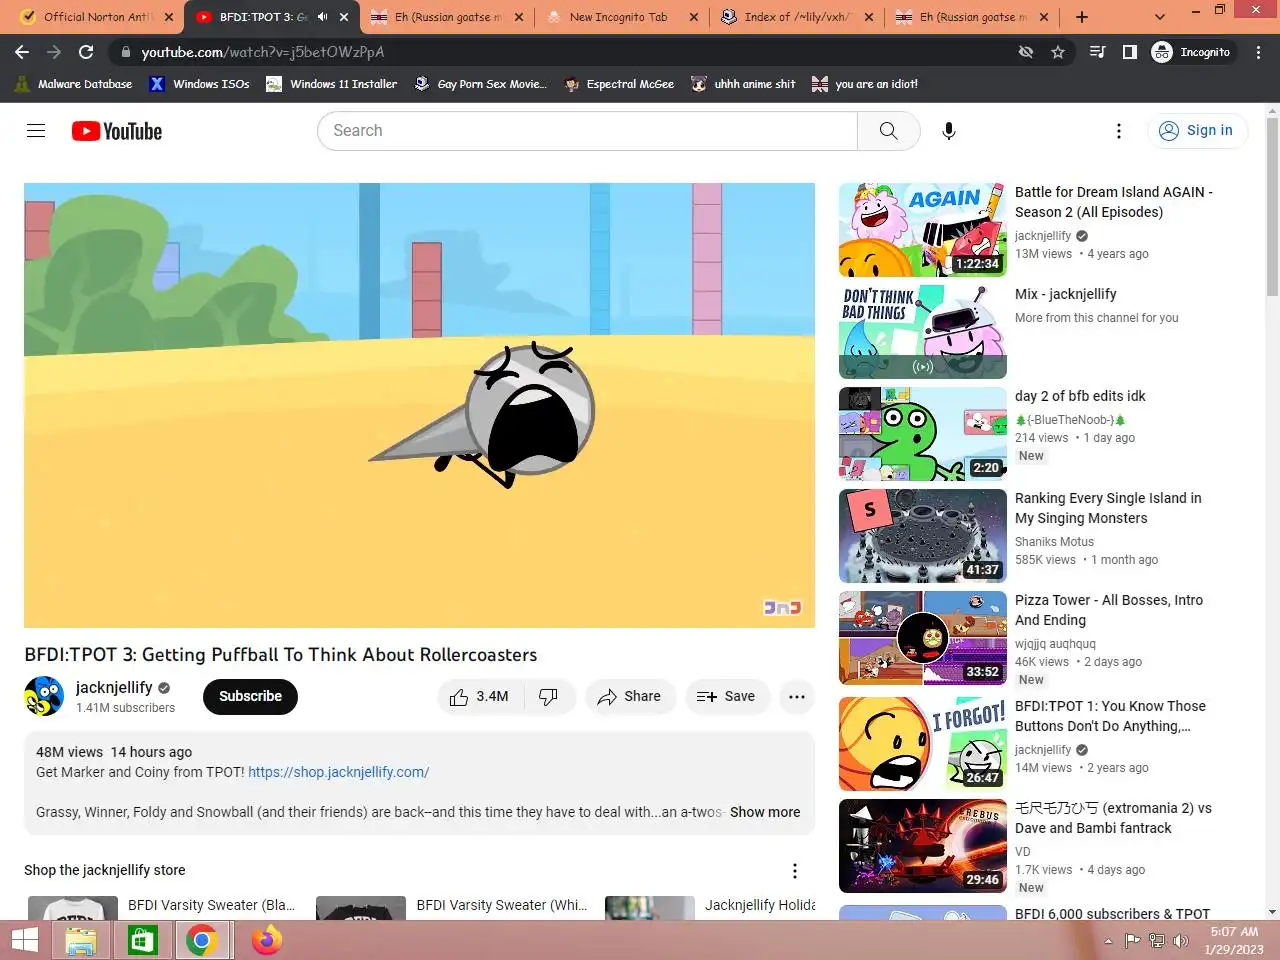Open the Windows ISOs bookmark
The height and width of the screenshot is (960, 1280).
point(200,84)
